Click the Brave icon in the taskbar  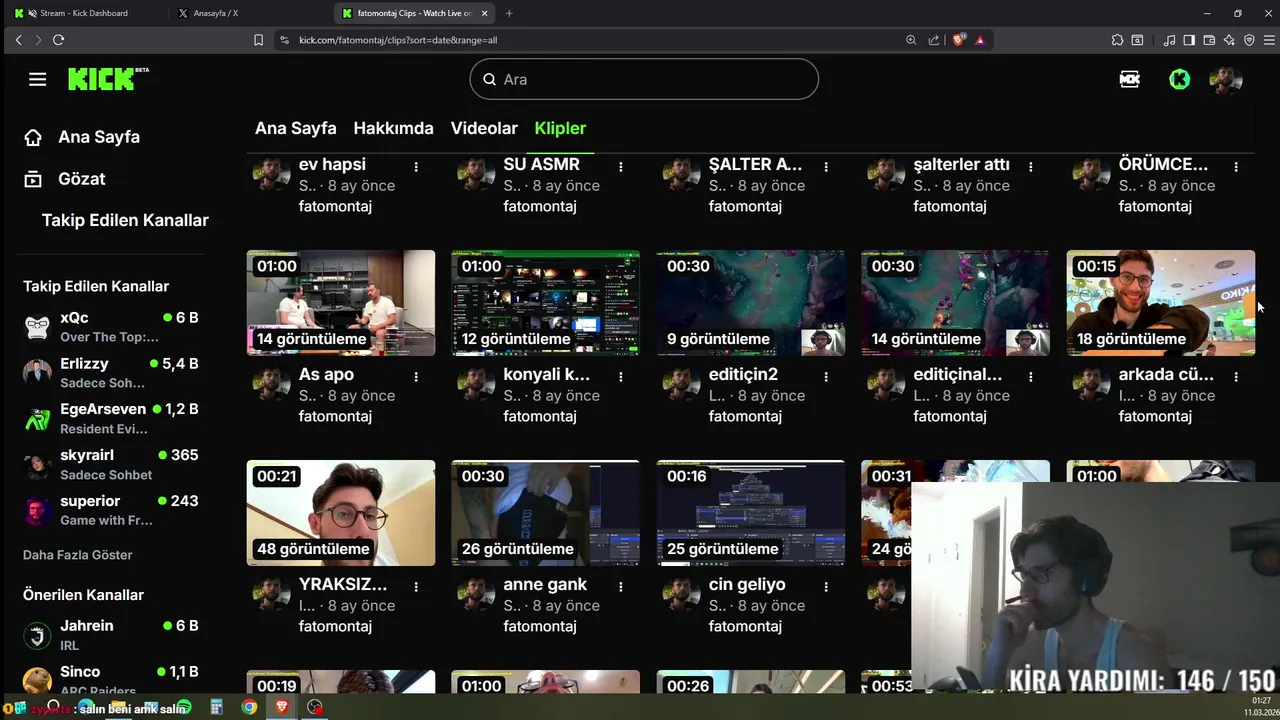[281, 707]
